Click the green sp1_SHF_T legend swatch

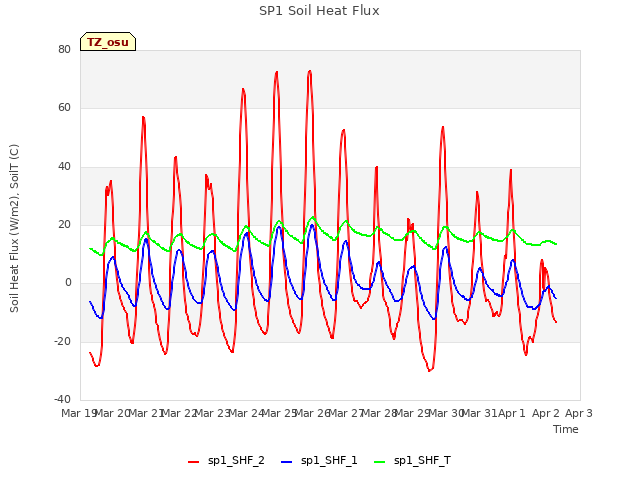380,462
